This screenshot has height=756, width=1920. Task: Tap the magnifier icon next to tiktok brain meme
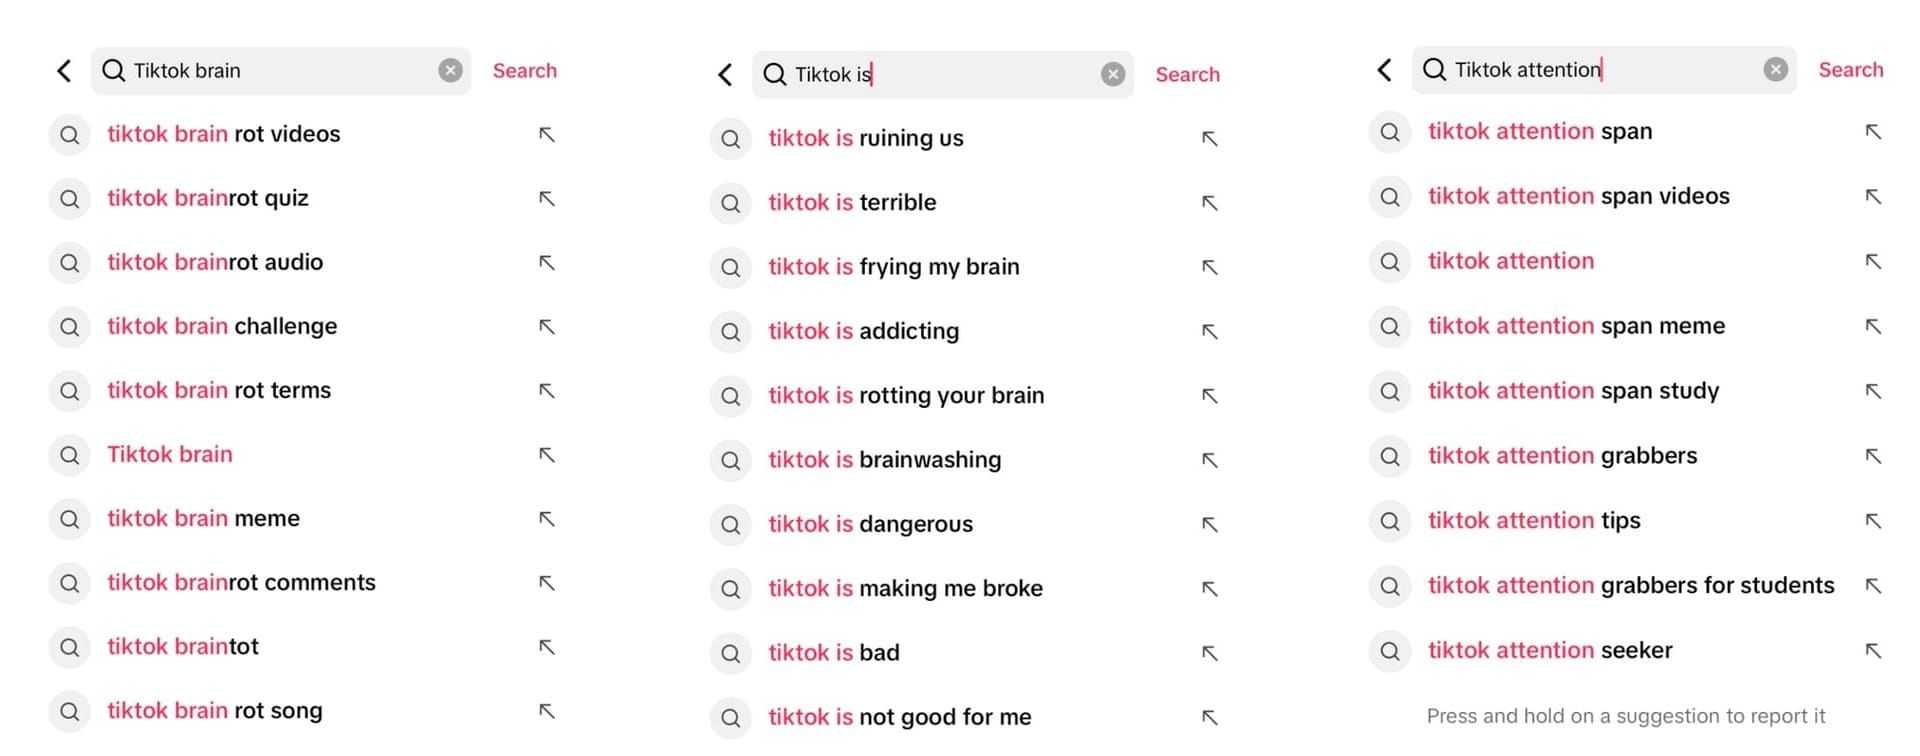point(69,519)
